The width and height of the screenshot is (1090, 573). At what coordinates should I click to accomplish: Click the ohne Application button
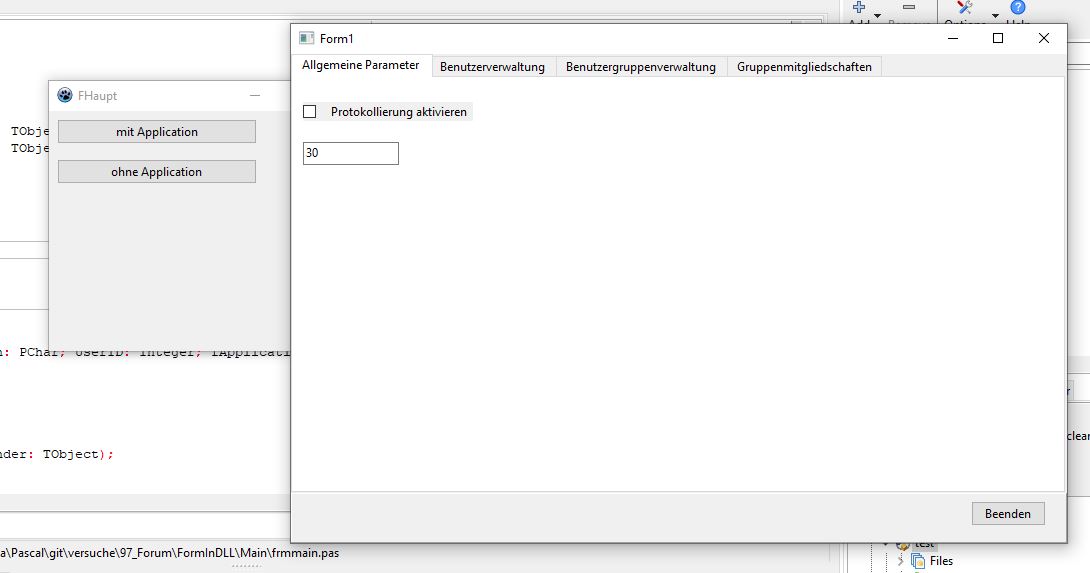click(x=157, y=172)
